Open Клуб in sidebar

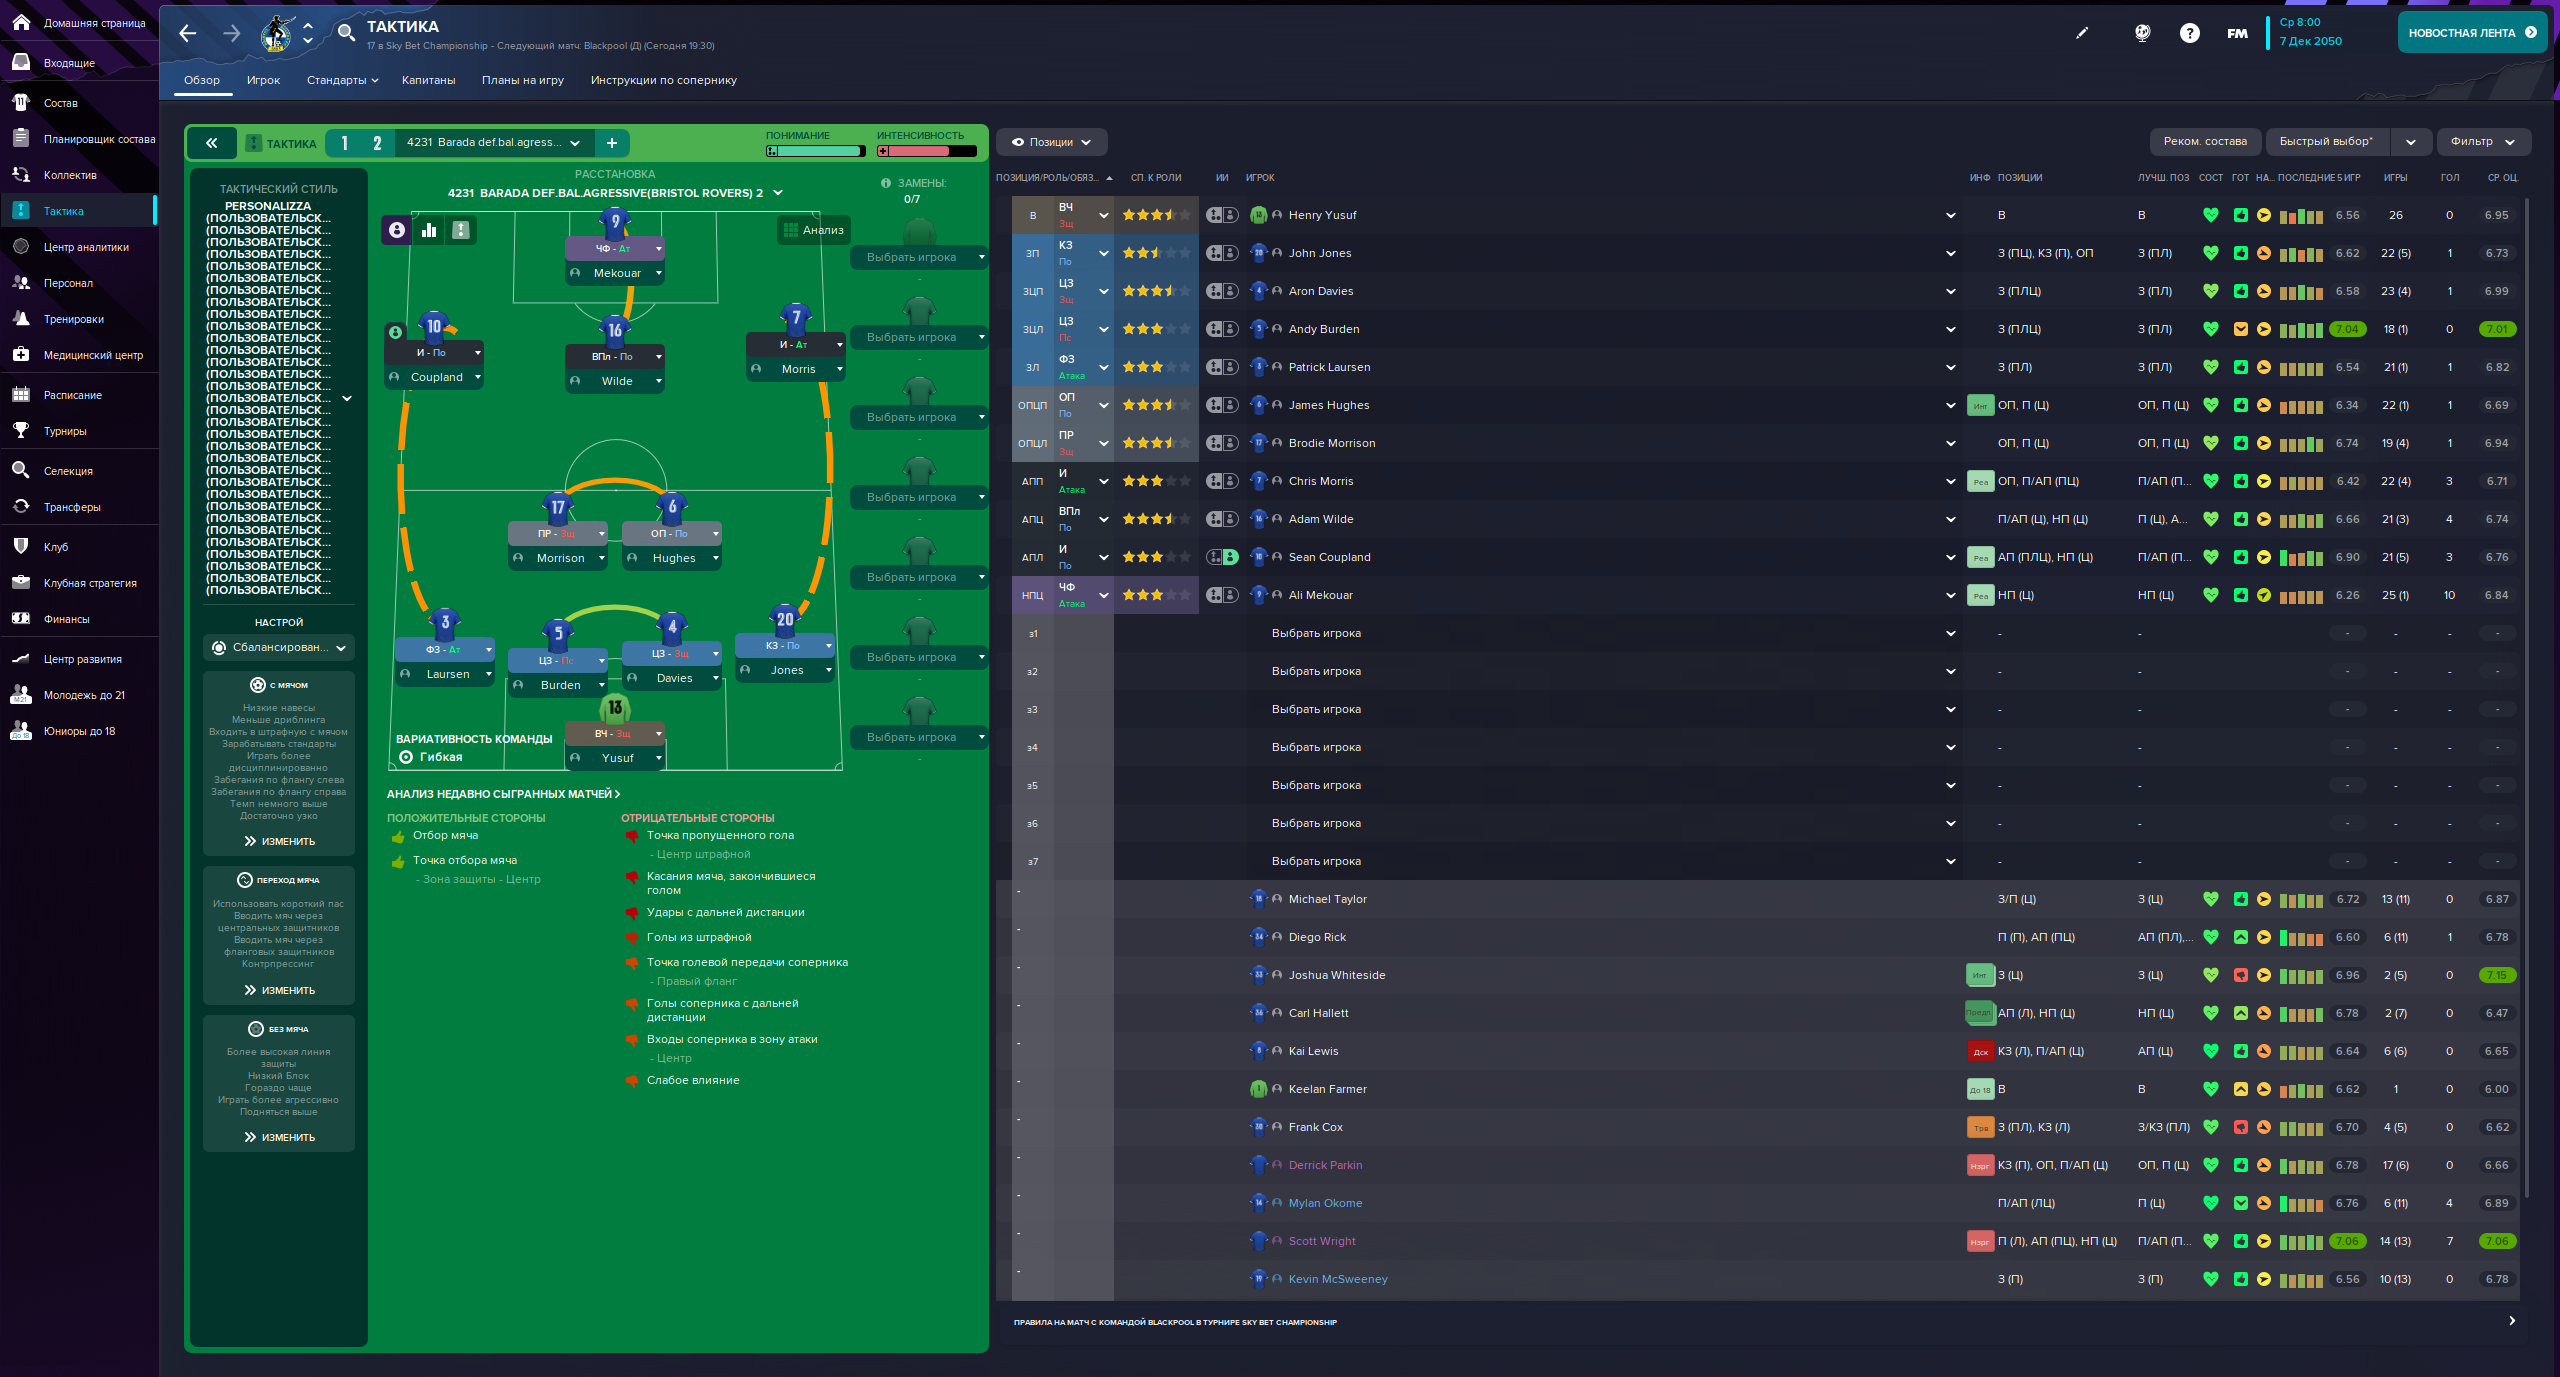[79, 547]
